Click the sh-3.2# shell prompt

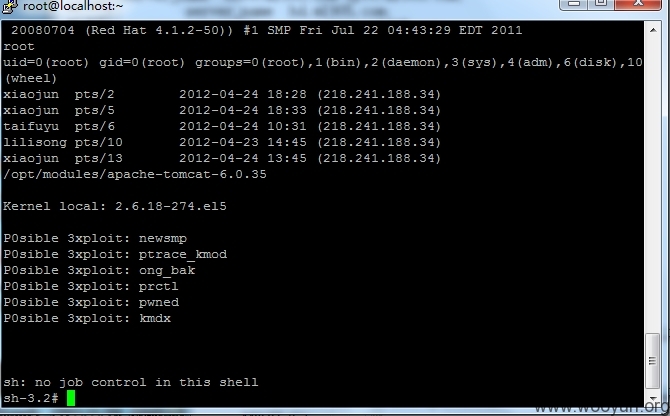[31, 398]
